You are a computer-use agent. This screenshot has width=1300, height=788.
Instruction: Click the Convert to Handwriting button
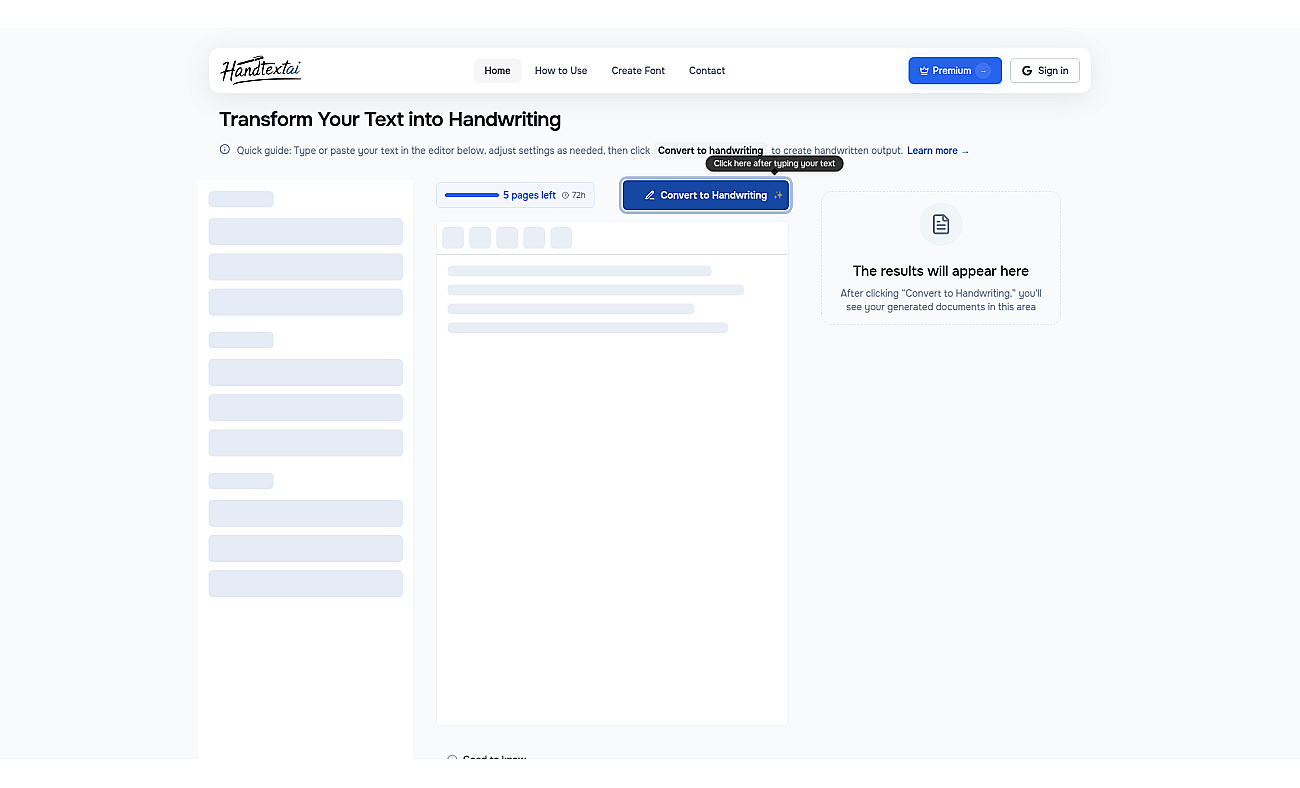706,195
